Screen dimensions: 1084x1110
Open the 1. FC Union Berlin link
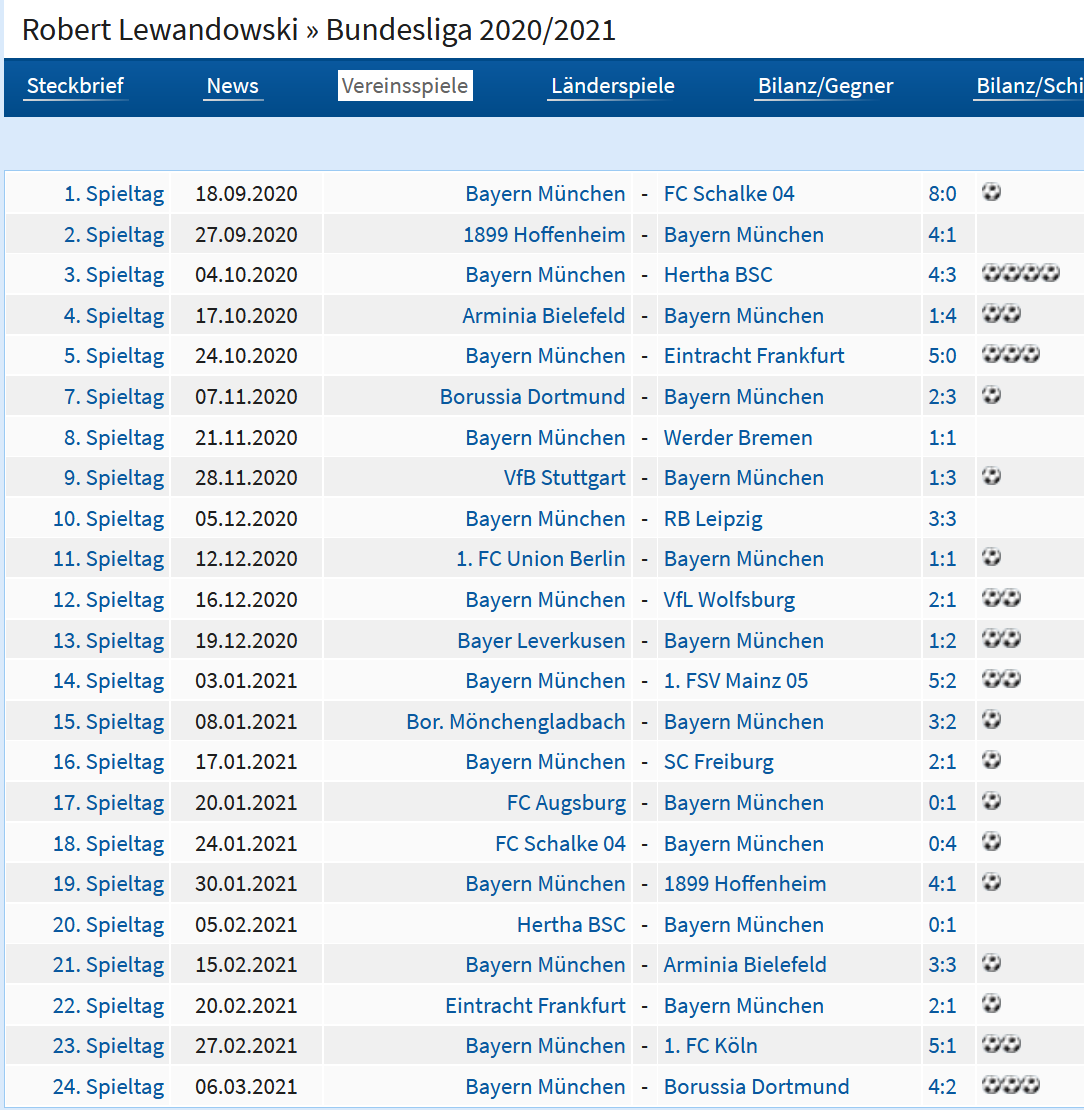pyautogui.click(x=540, y=559)
